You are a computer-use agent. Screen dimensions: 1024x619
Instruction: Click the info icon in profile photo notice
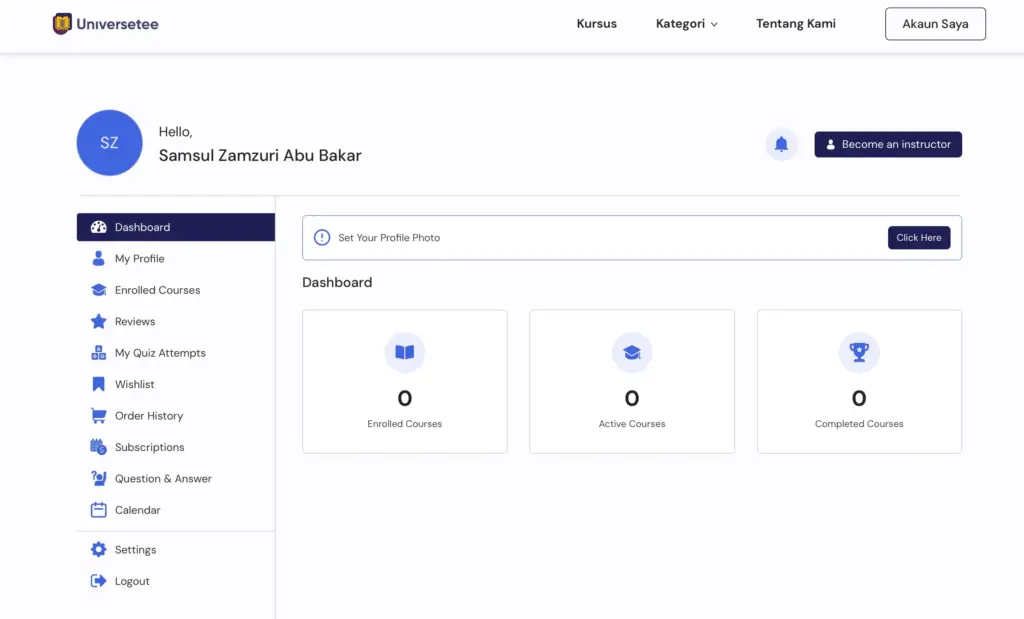coord(322,238)
